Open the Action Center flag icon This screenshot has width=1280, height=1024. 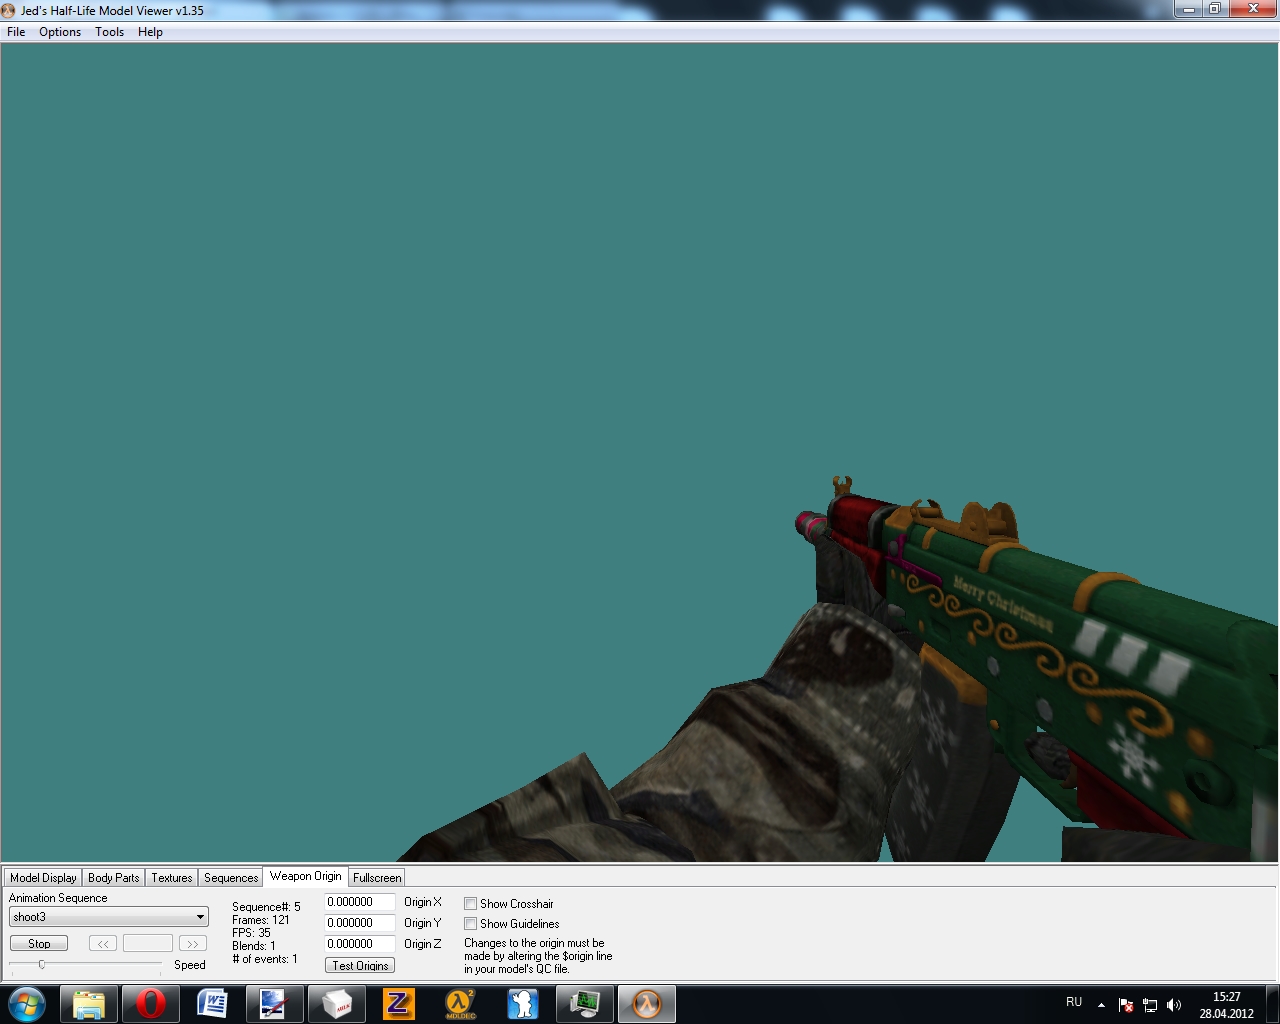(1126, 1005)
